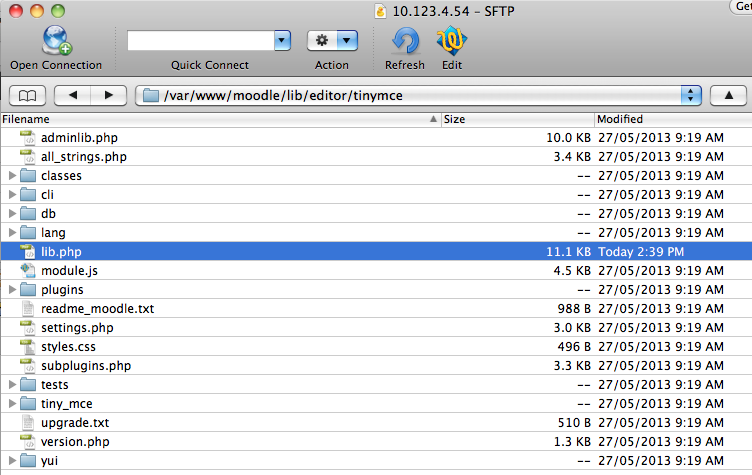Viewport: 752px width, 475px height.
Task: Sort by the Size column header
Action: 515,119
